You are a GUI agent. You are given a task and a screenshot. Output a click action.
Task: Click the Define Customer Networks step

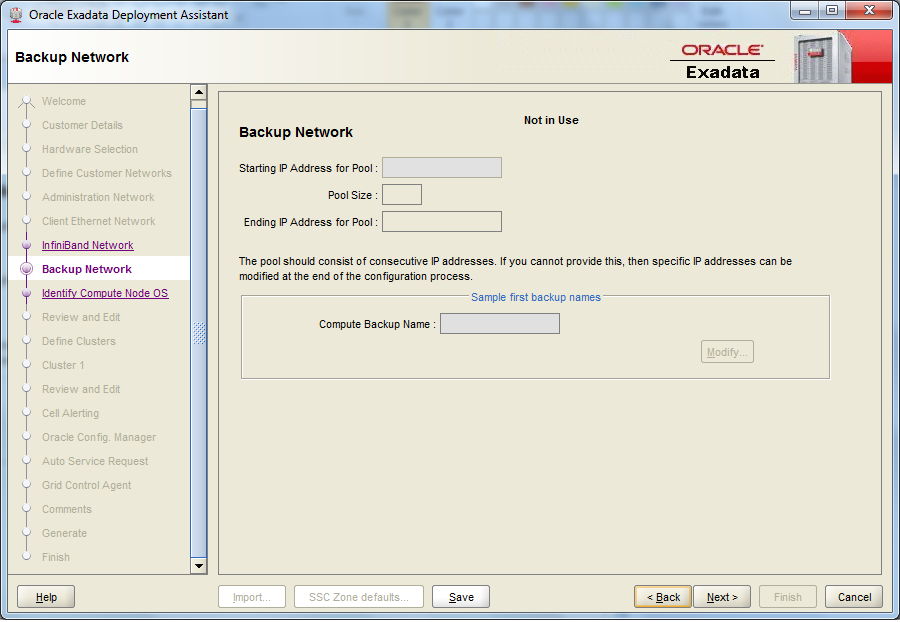point(107,173)
